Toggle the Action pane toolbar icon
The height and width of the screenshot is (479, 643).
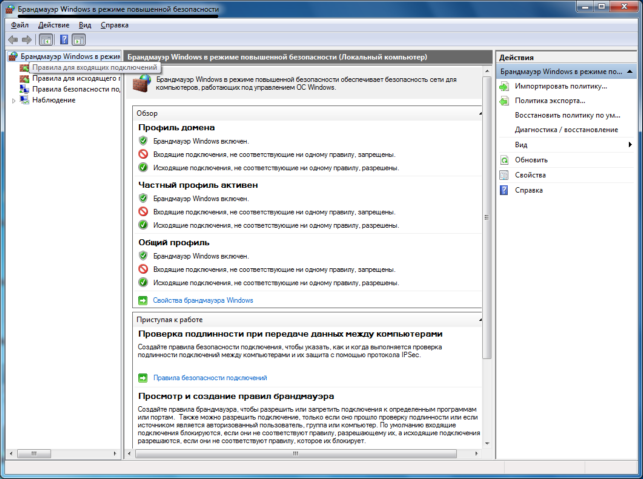[79, 40]
